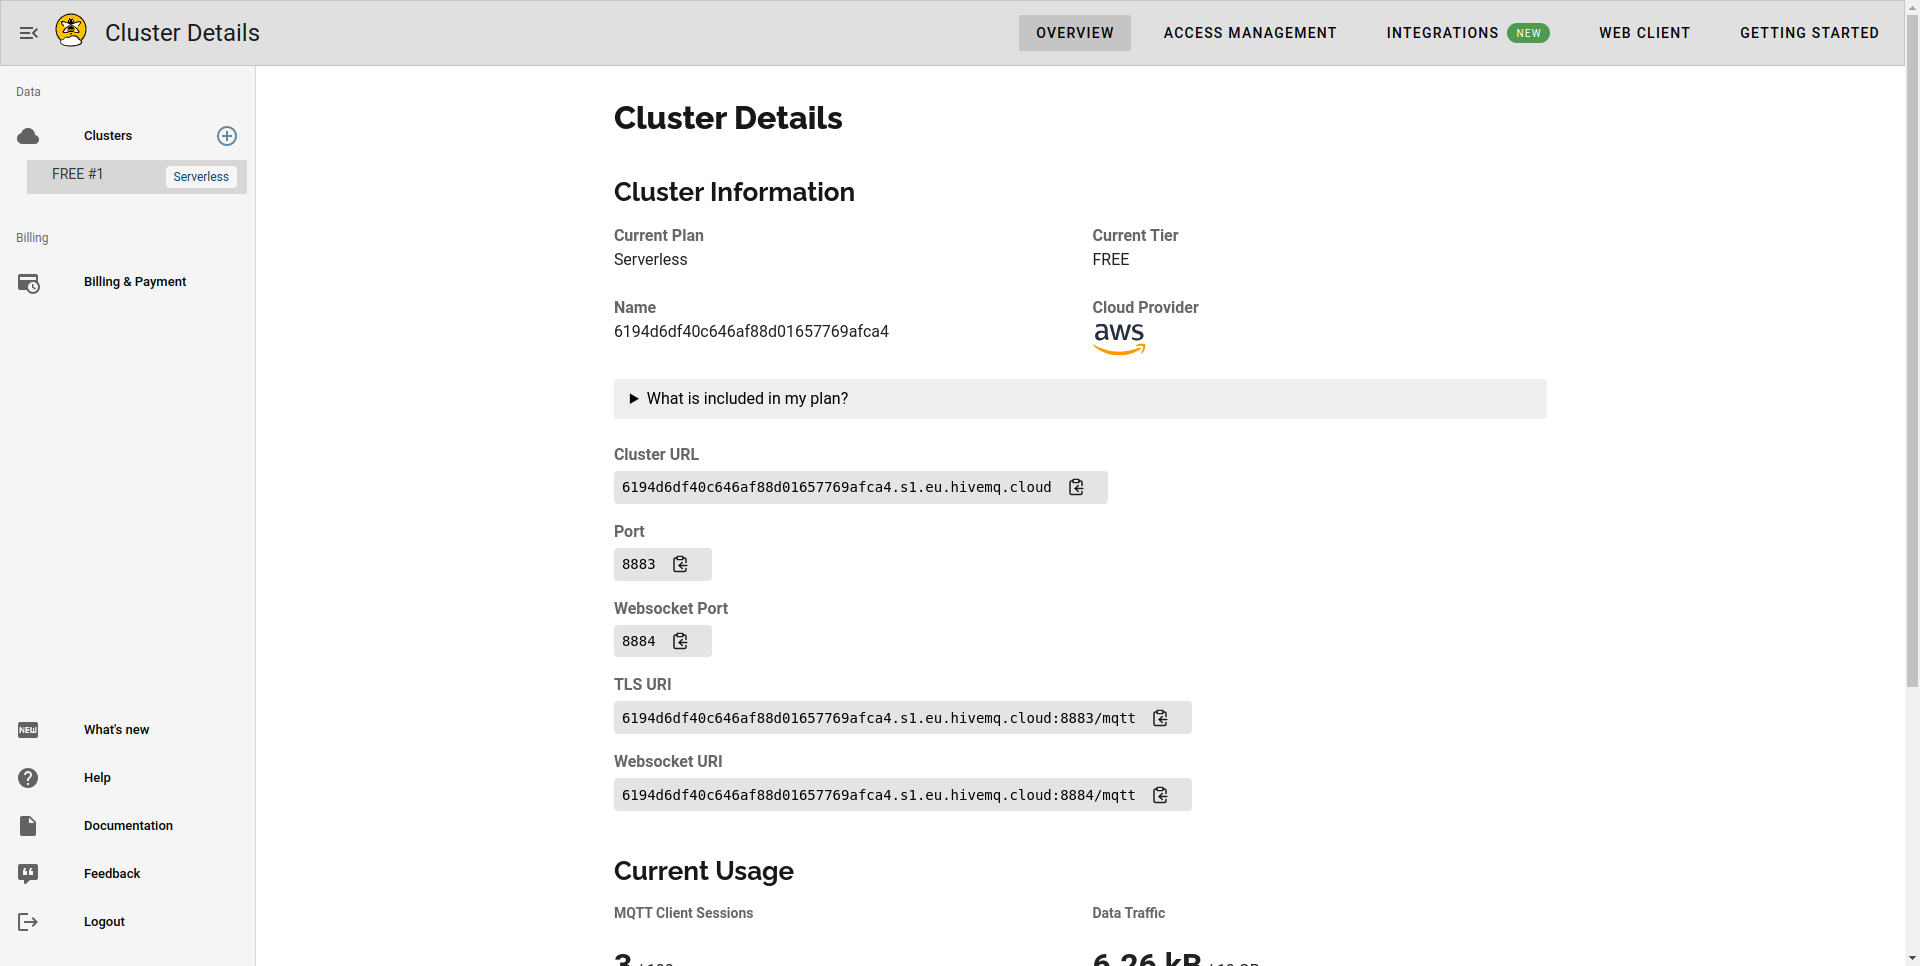Screen dimensions: 1920x966
Task: Click the NEW badge beside Integrations
Action: (1528, 33)
